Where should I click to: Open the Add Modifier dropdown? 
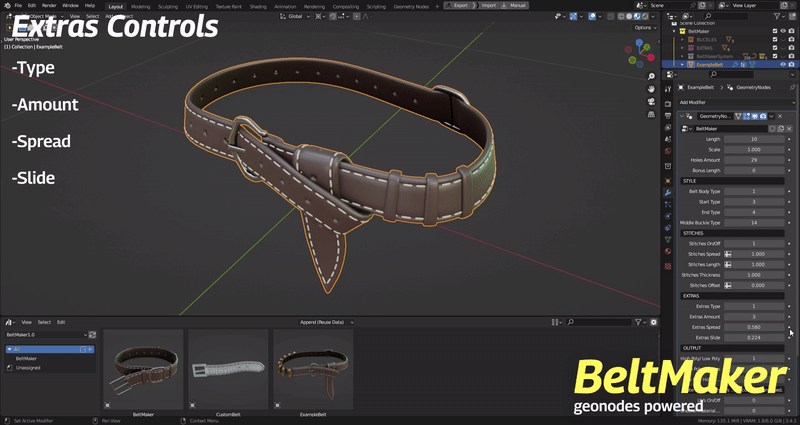coord(737,102)
